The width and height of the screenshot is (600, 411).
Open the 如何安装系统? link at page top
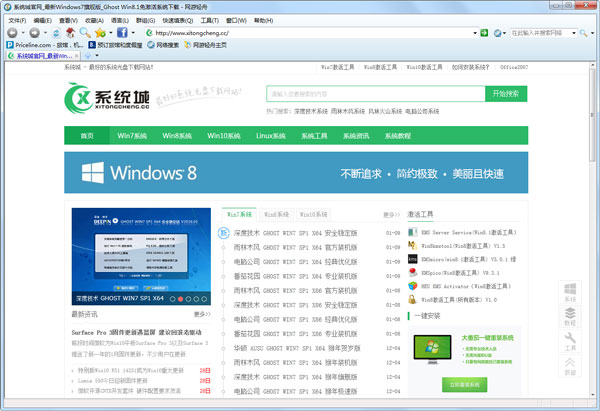pos(470,67)
